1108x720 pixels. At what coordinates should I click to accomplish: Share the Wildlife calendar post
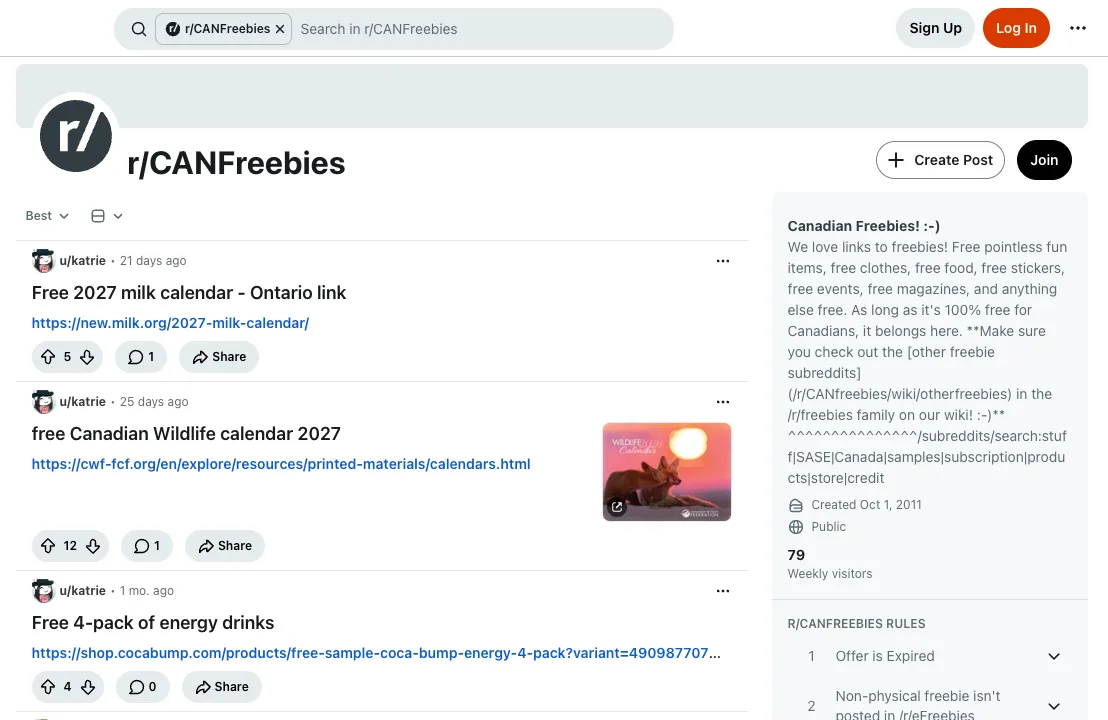pyautogui.click(x=225, y=545)
